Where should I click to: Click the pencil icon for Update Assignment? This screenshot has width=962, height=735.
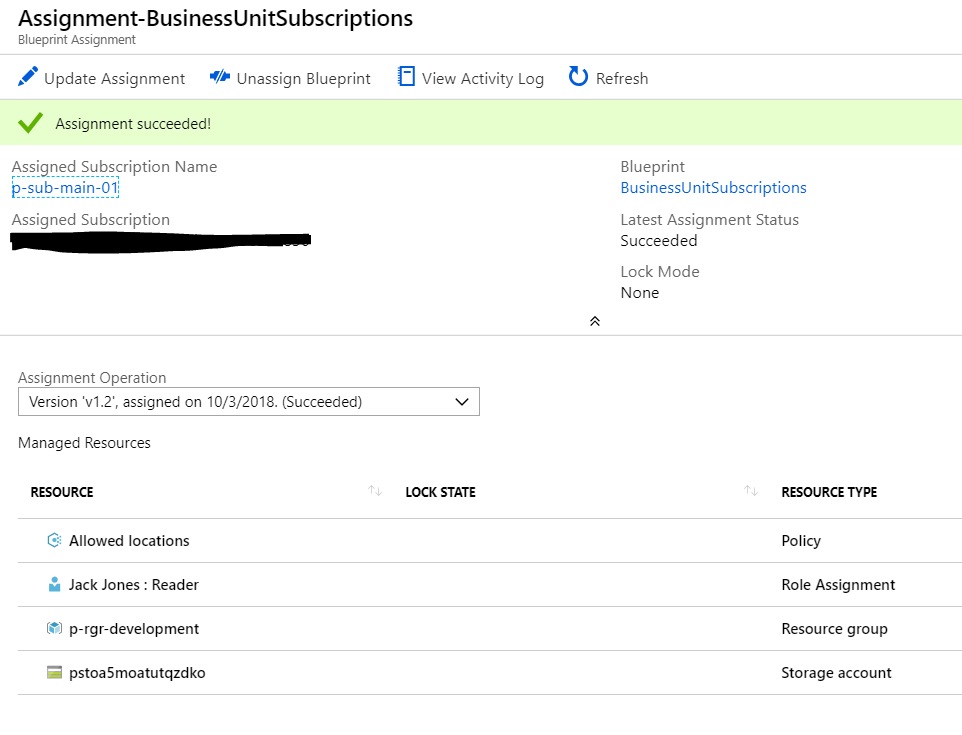coord(28,77)
